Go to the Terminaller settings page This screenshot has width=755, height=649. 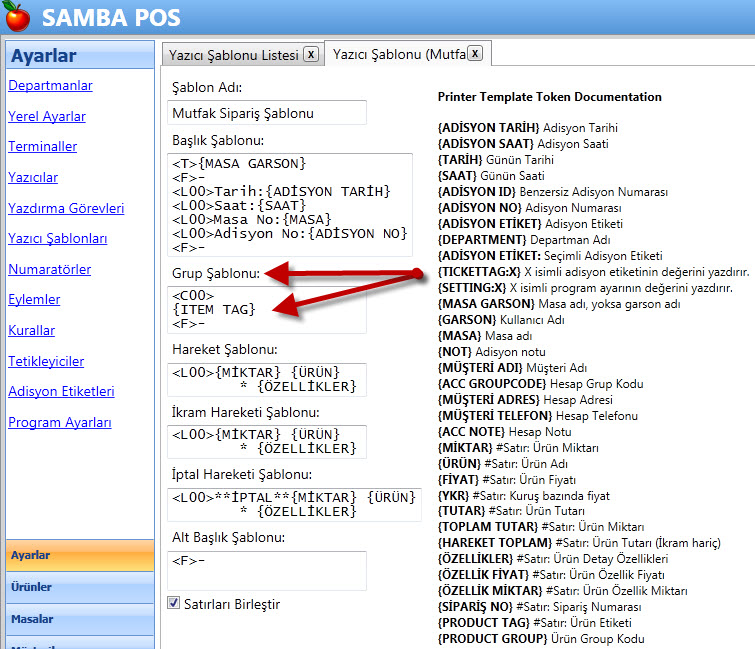click(42, 147)
